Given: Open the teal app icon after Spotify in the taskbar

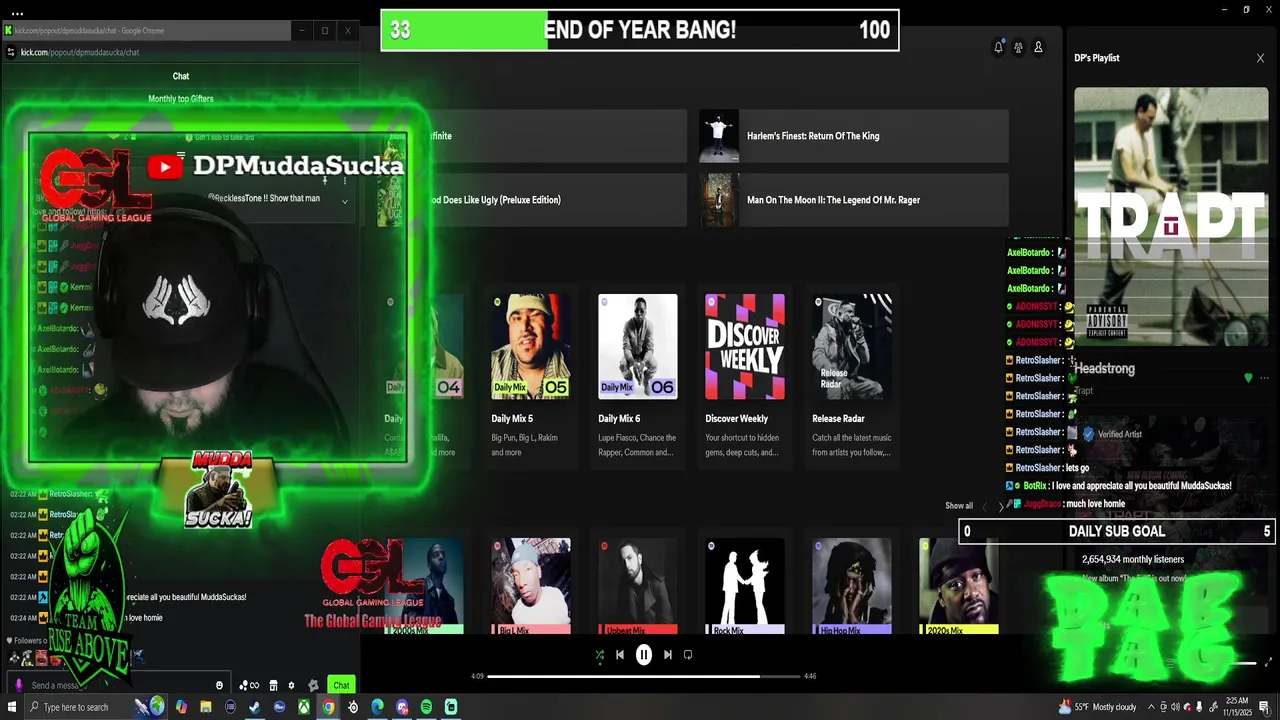Looking at the screenshot, I should [451, 707].
